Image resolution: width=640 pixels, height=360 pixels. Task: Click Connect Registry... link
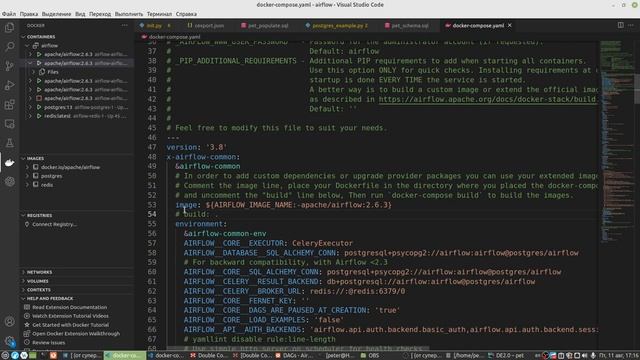(x=54, y=224)
